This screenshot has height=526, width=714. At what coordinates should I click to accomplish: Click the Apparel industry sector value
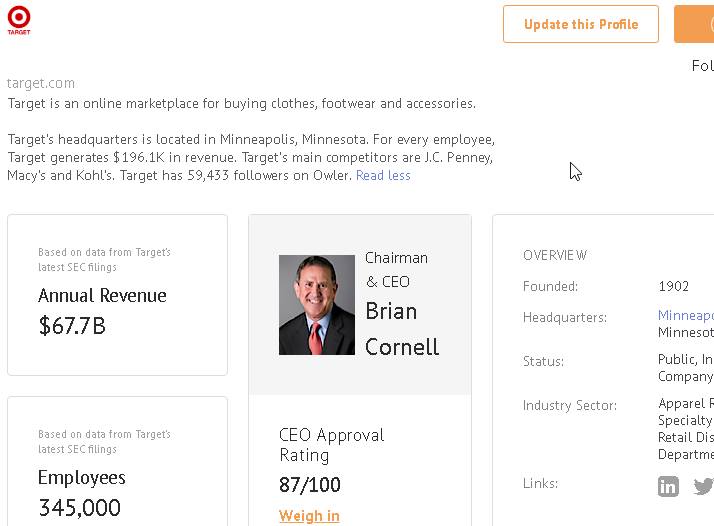[x=686, y=428]
